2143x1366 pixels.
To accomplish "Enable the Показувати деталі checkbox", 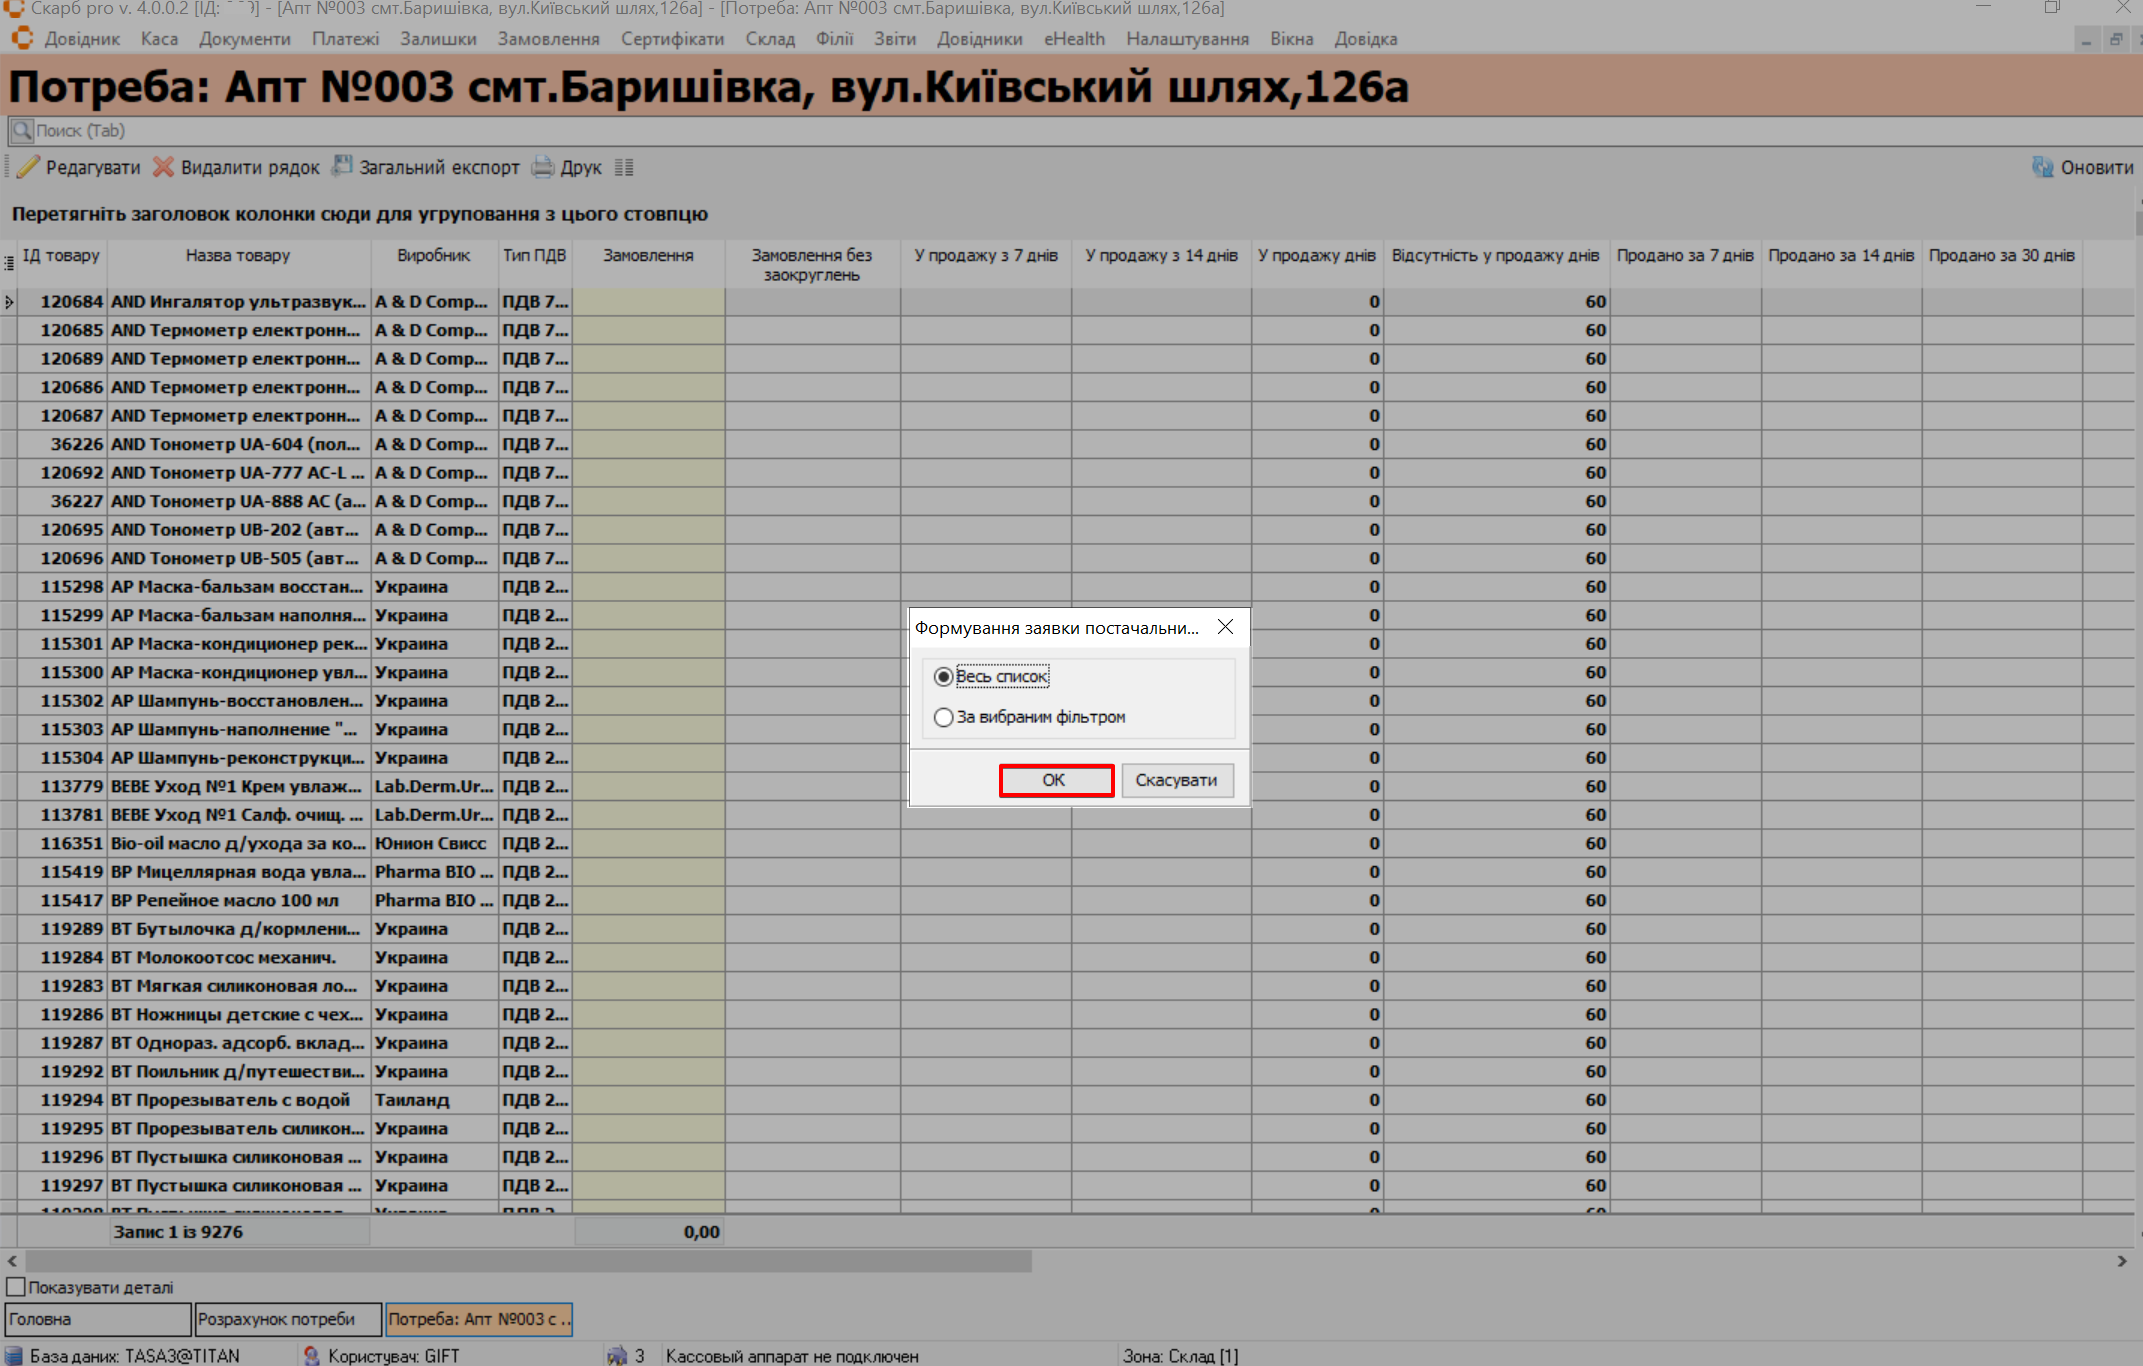I will tap(16, 1287).
